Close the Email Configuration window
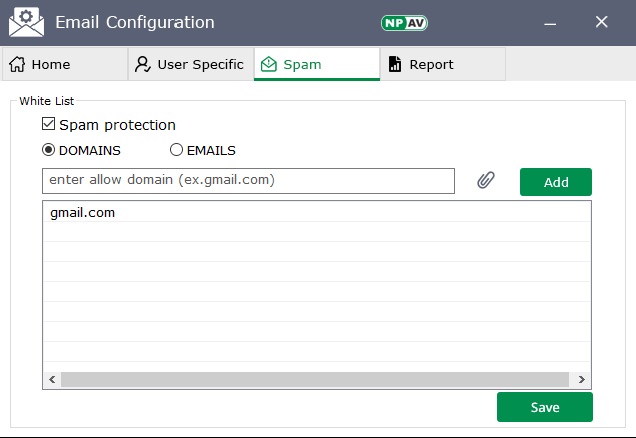This screenshot has height=438, width=636. pos(601,22)
